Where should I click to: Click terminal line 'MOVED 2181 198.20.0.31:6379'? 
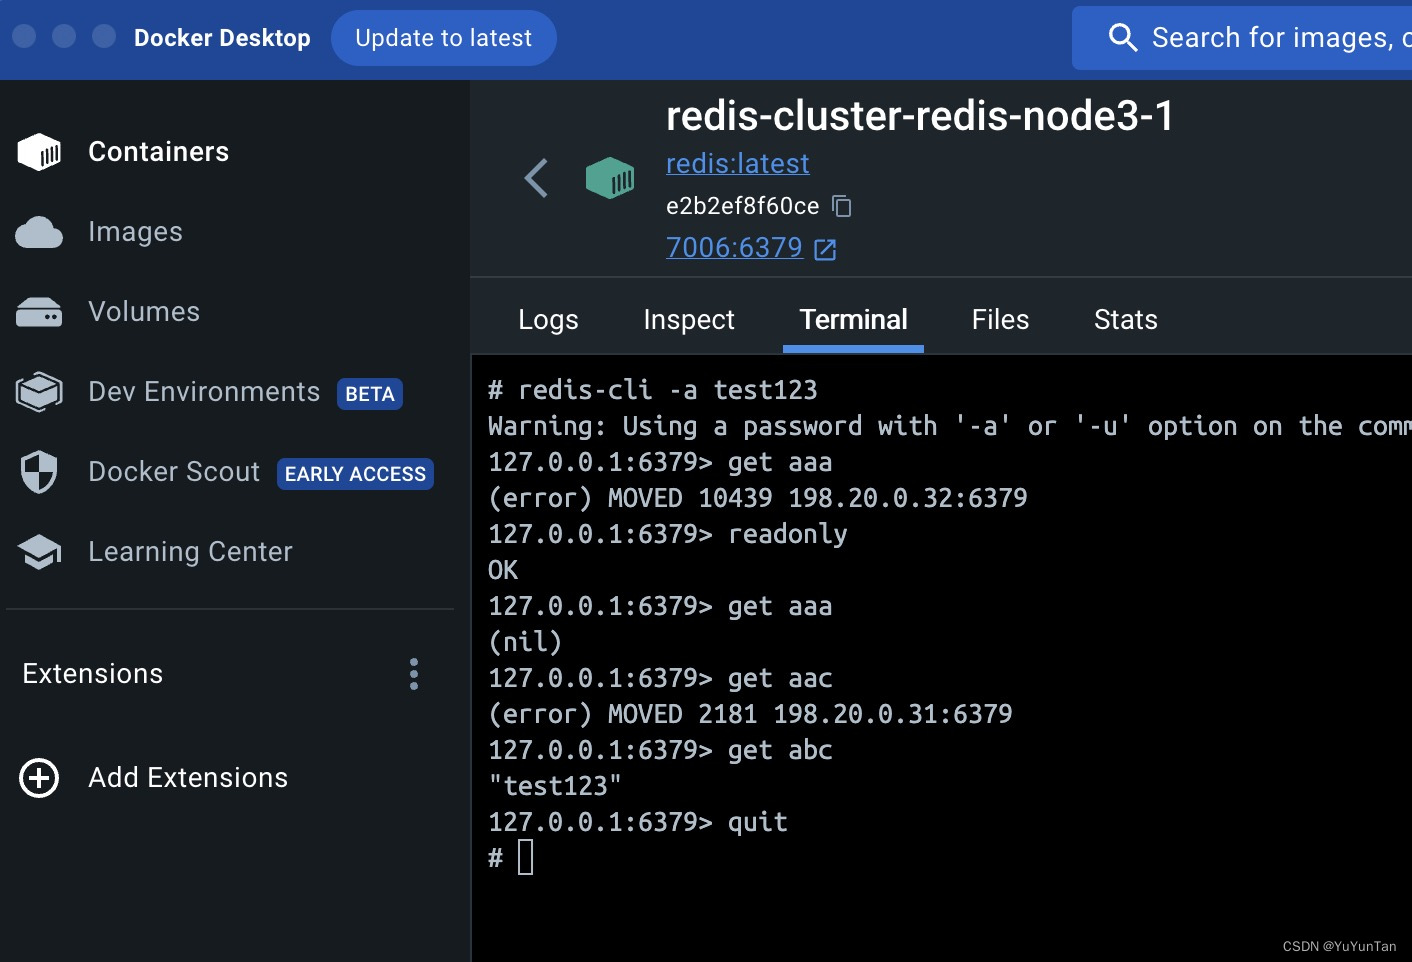pos(810,714)
